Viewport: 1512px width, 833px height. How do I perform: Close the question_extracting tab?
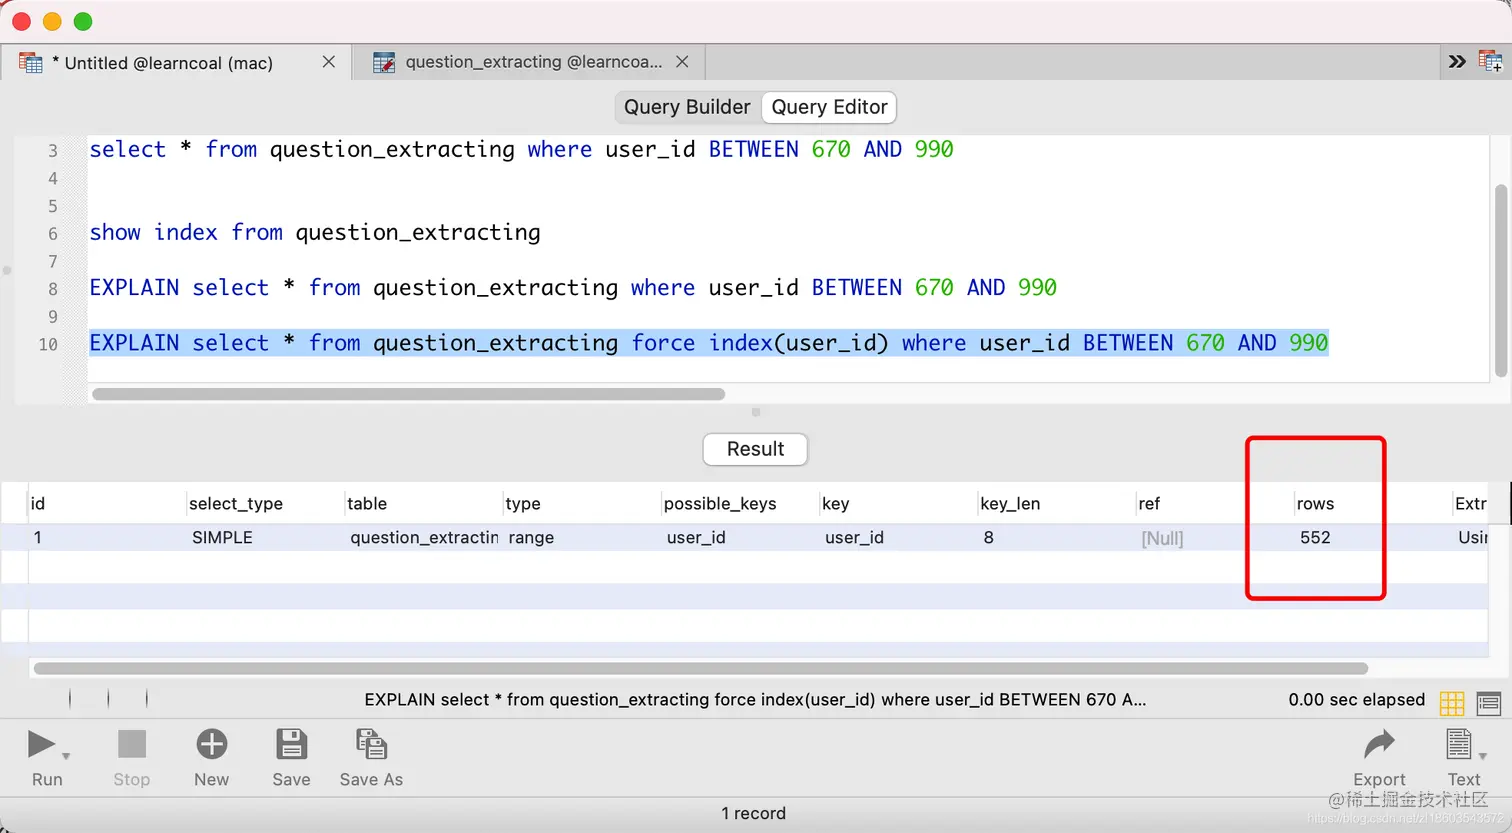point(682,62)
